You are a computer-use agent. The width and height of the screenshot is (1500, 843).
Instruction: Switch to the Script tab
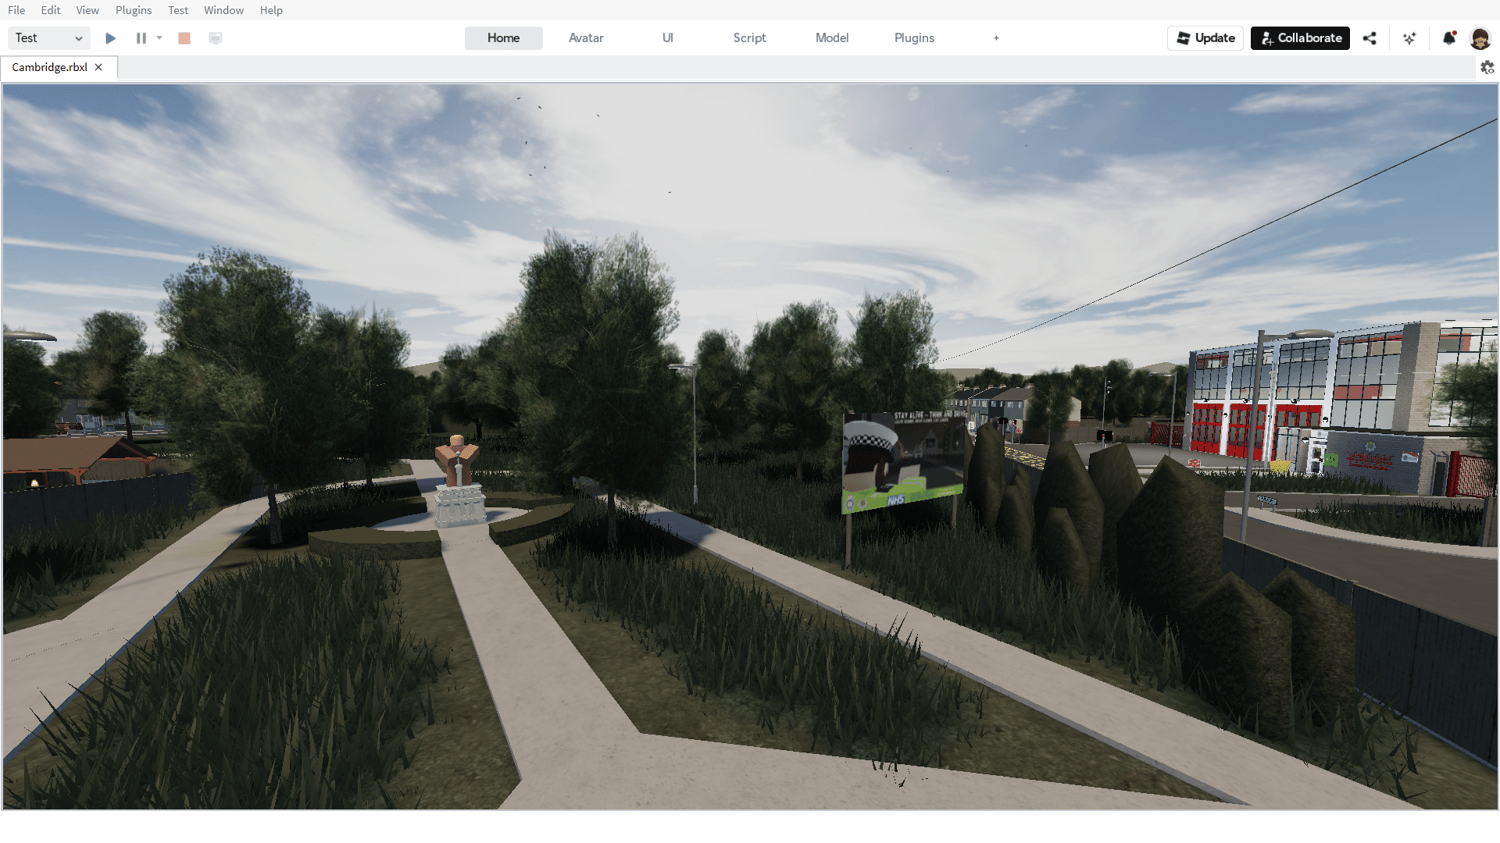750,38
